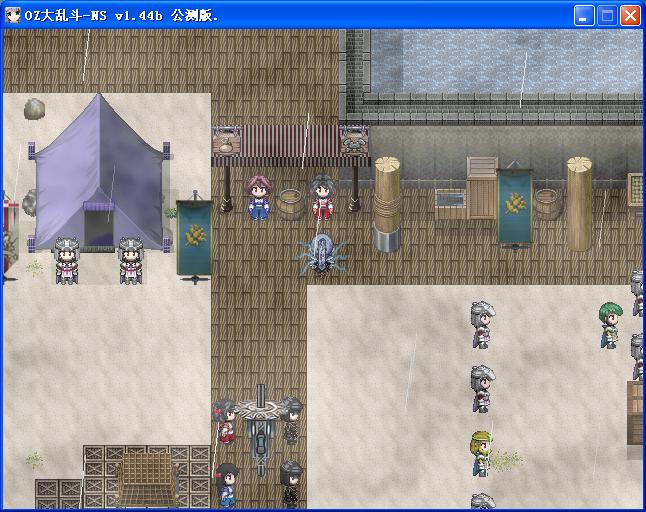This screenshot has height=512, width=646.
Task: Click the teal banner beside the purple tent
Action: 195,238
